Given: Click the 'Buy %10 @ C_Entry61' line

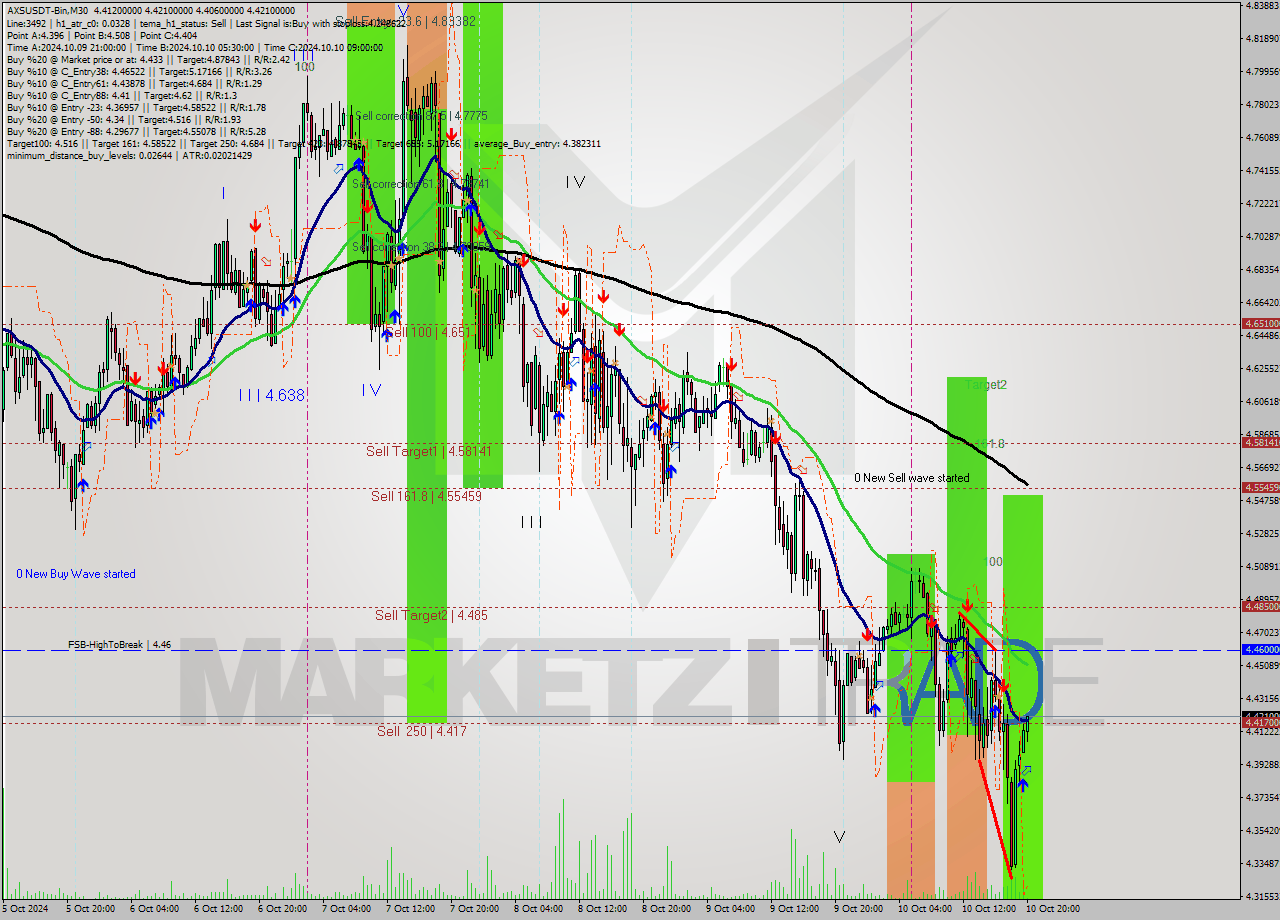Looking at the screenshot, I should [134, 83].
